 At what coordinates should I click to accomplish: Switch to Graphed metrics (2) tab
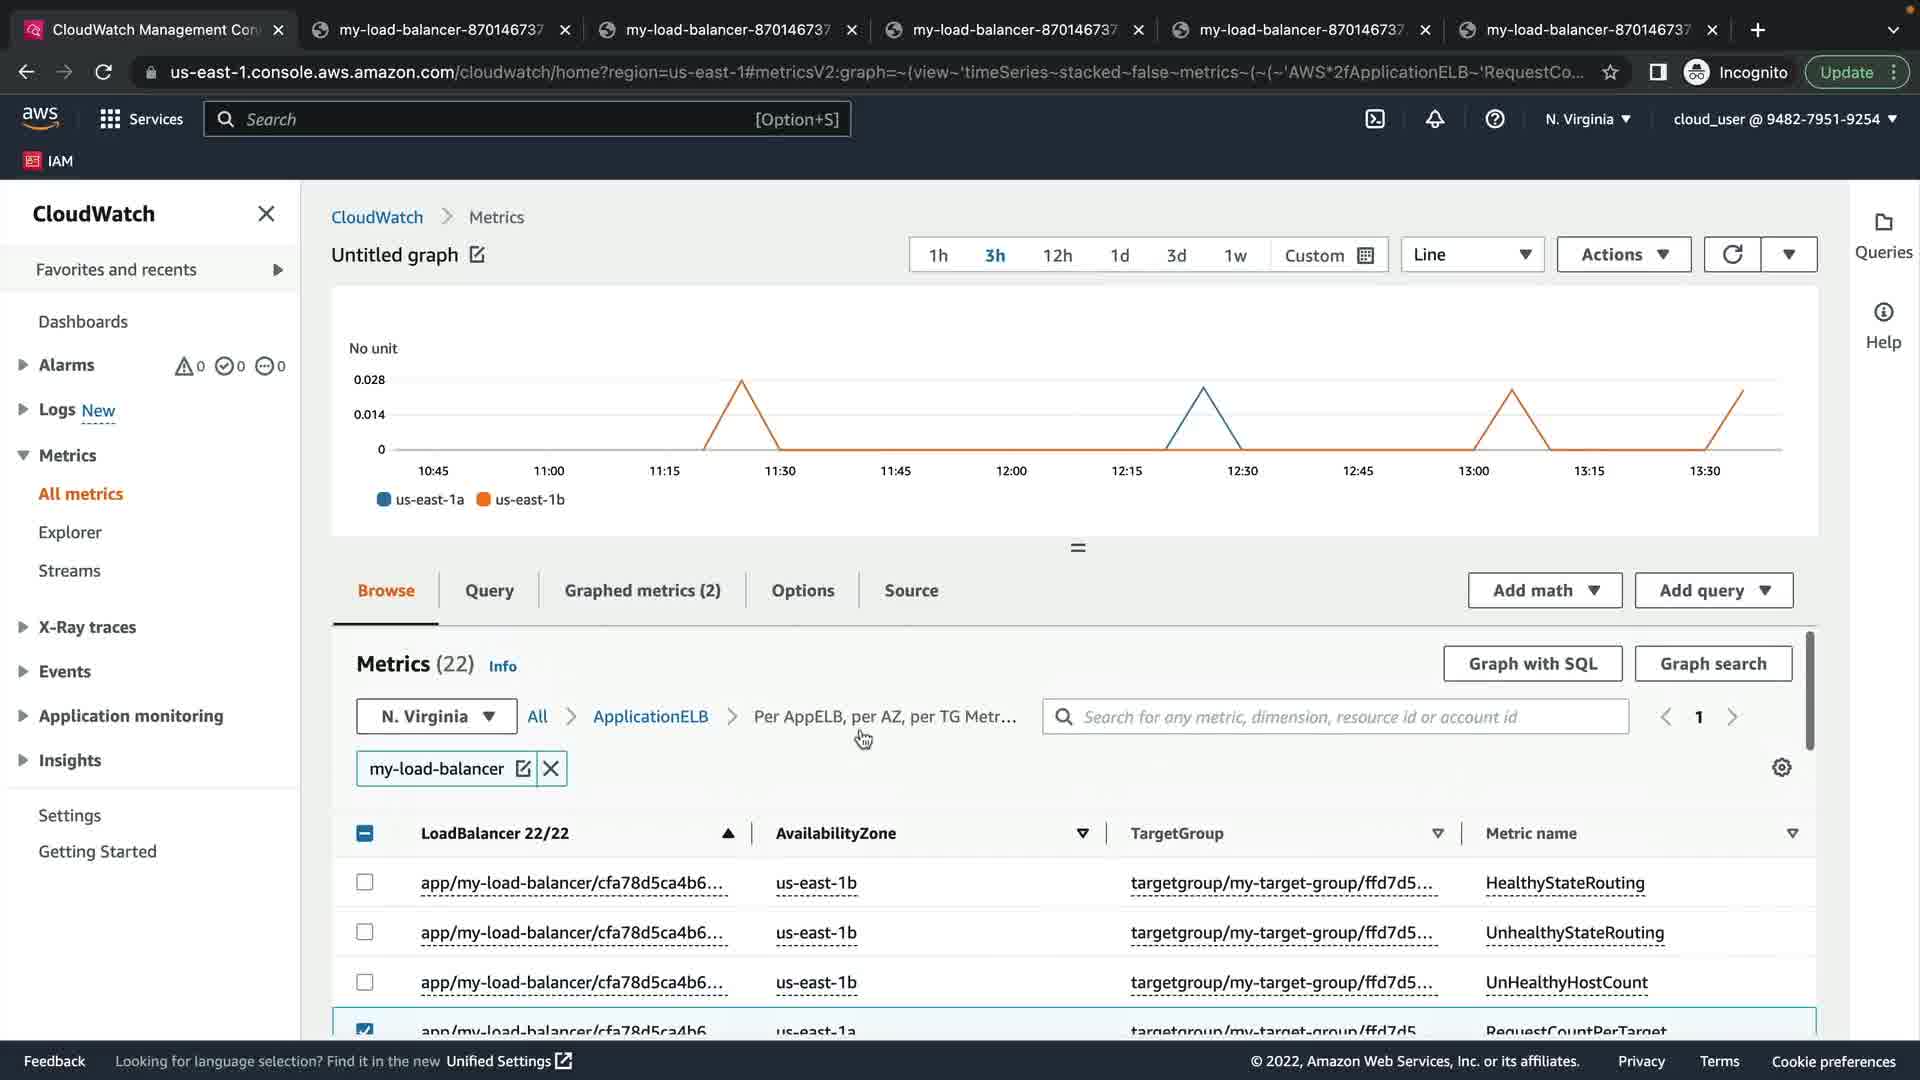coord(642,591)
